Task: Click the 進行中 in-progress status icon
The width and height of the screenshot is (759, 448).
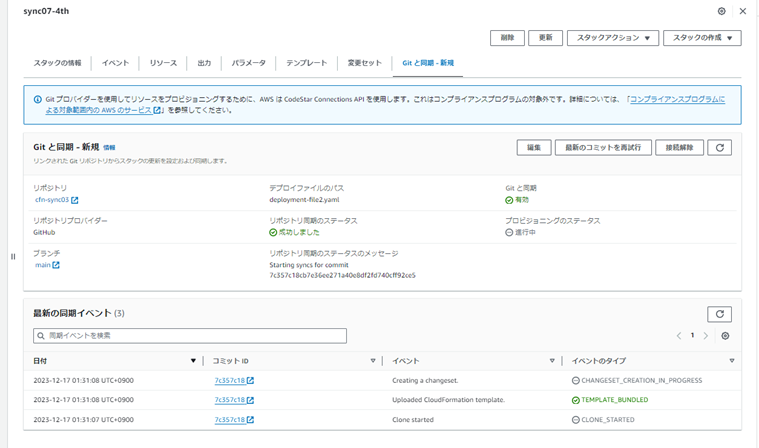Action: (x=509, y=232)
